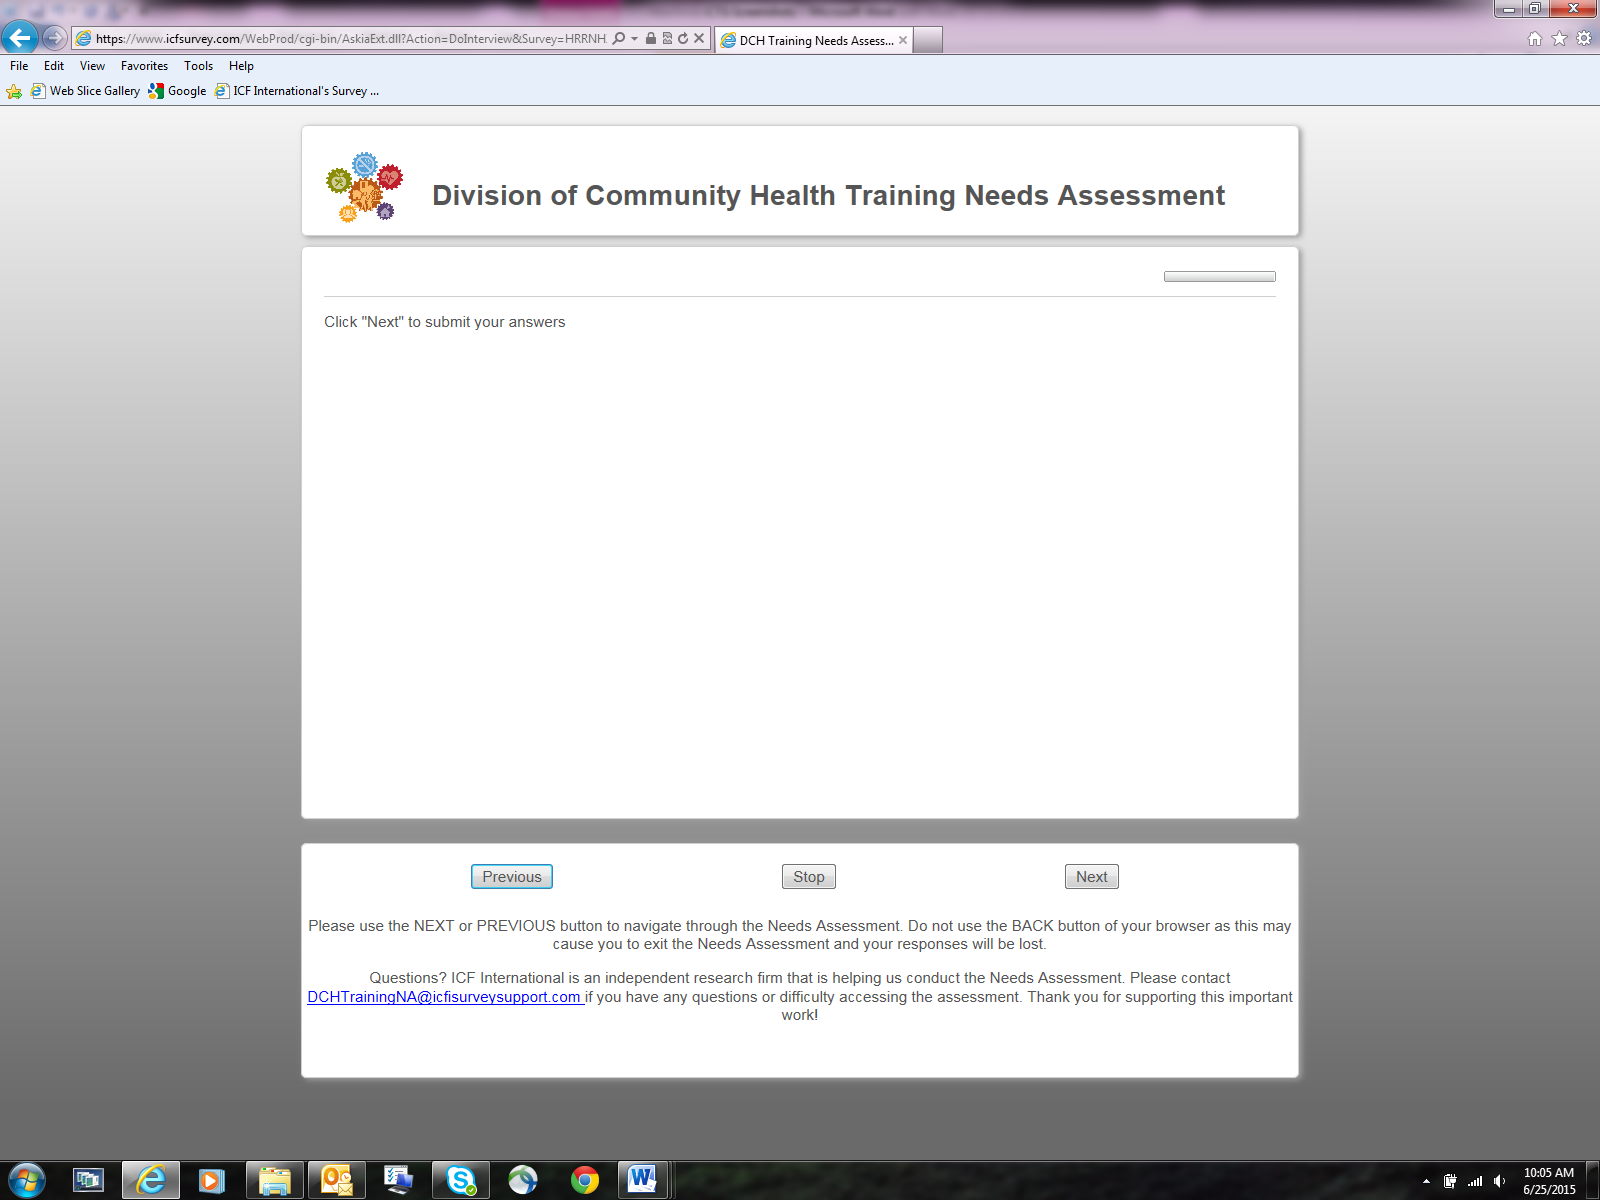Image resolution: width=1600 pixels, height=1200 pixels.
Task: Open Windows Media Player from taskbar
Action: point(212,1181)
